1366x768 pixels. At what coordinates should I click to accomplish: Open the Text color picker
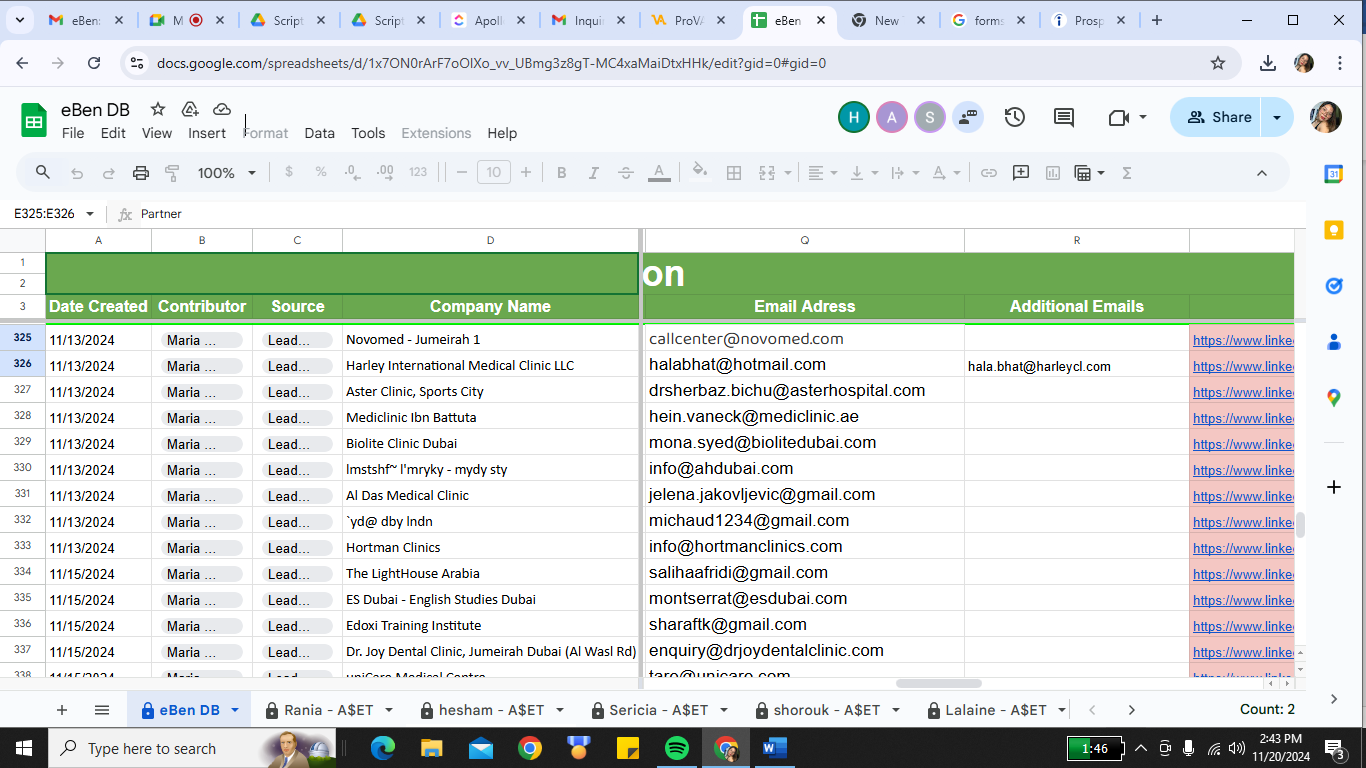point(659,173)
